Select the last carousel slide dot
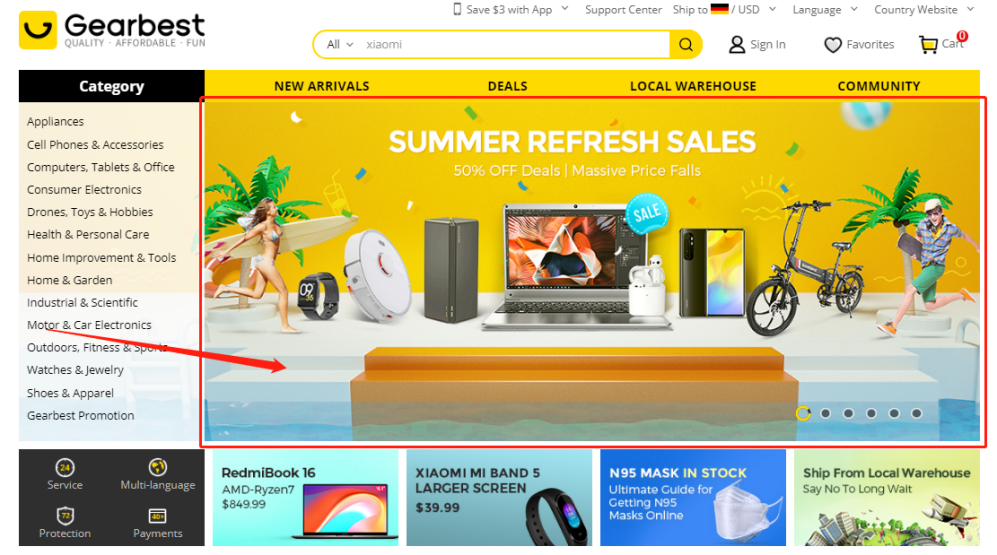Image resolution: width=997 pixels, height=555 pixels. pyautogui.click(x=916, y=413)
